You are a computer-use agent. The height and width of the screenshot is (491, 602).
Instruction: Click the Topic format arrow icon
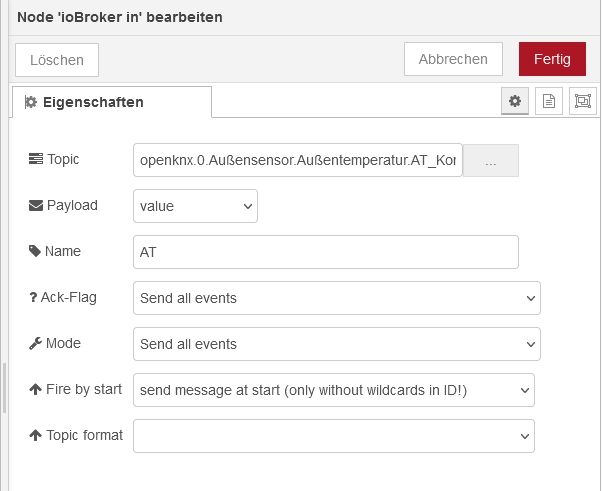pos(36,435)
